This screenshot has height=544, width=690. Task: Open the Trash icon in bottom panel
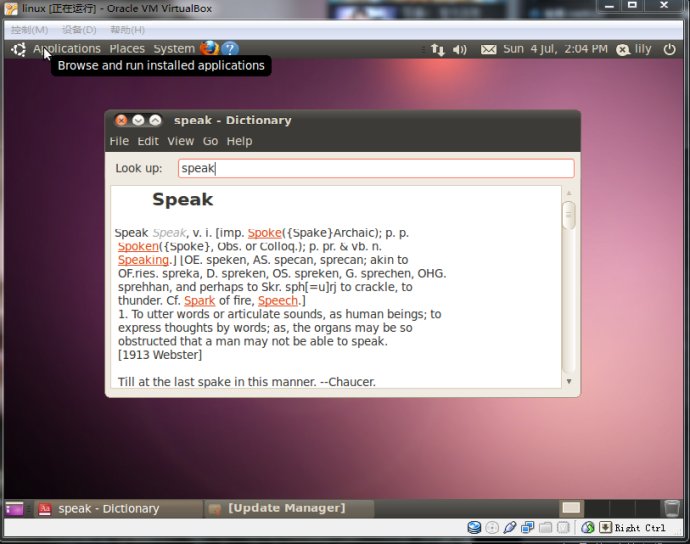click(x=672, y=508)
